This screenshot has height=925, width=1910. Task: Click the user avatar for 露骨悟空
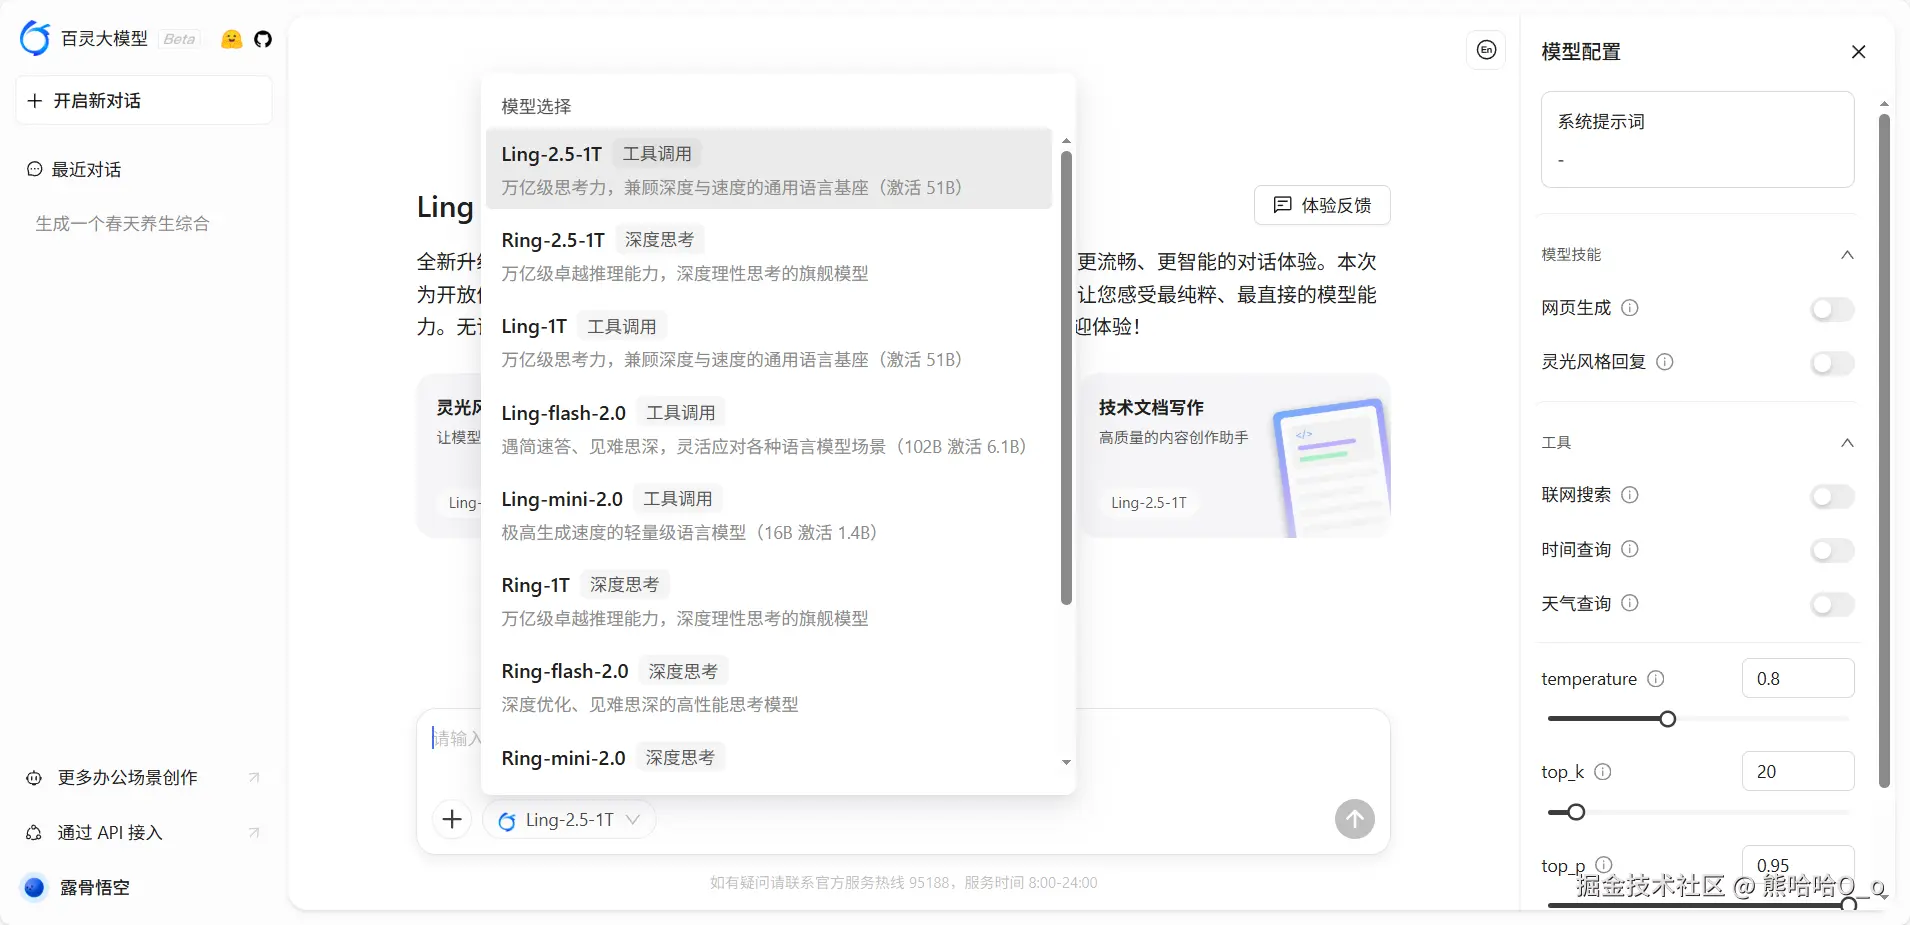coord(34,887)
